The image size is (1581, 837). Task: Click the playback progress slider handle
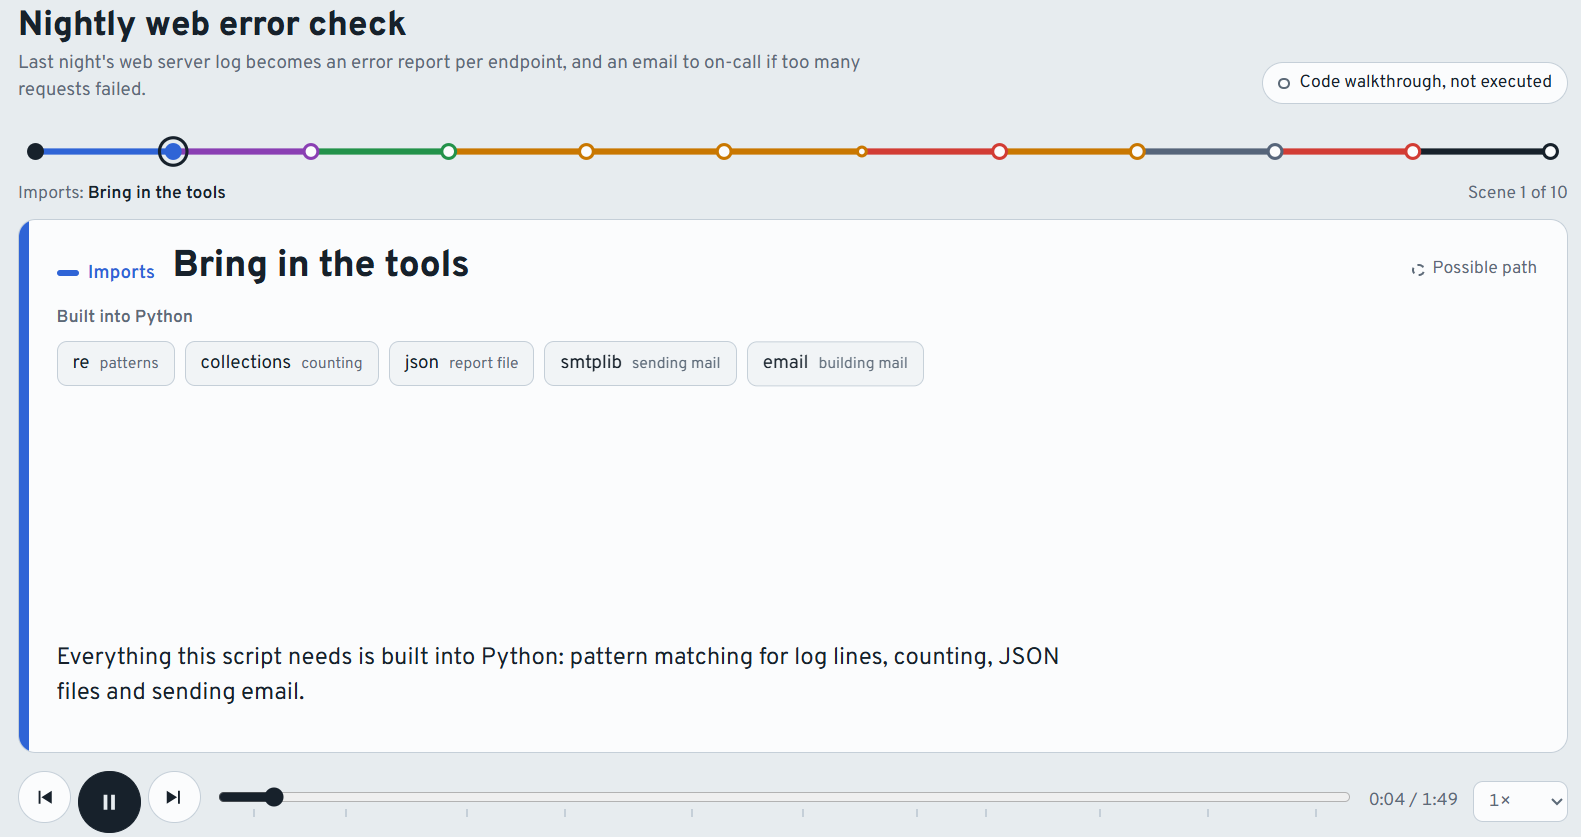274,797
